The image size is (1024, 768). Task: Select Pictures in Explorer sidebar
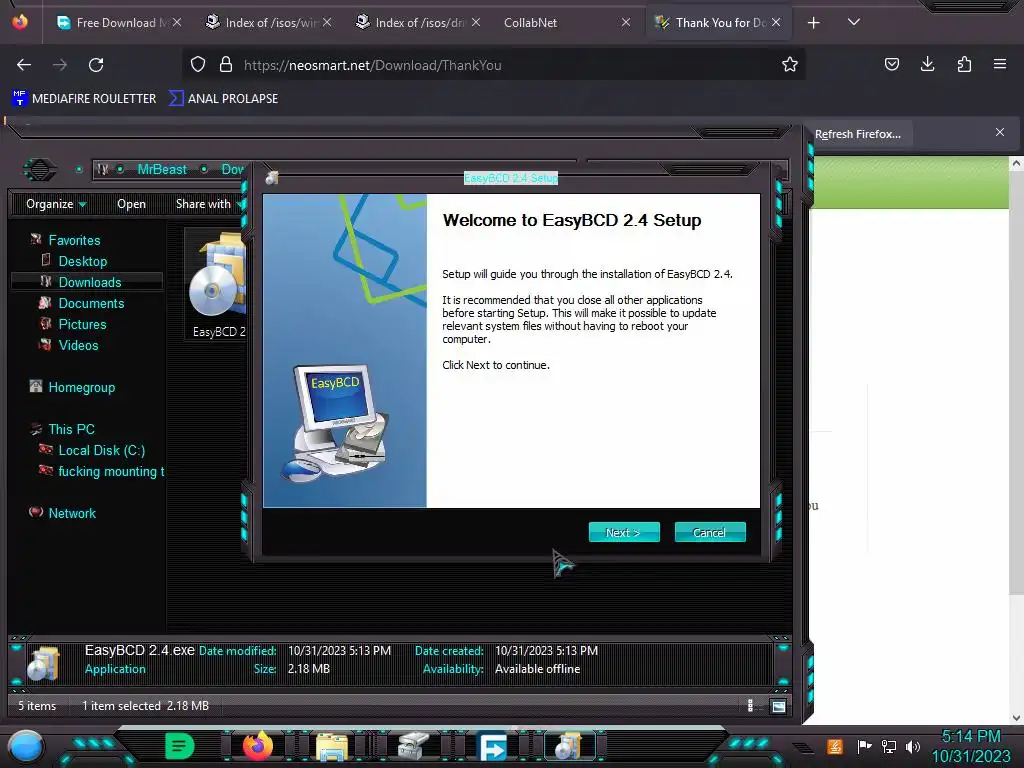pos(82,324)
